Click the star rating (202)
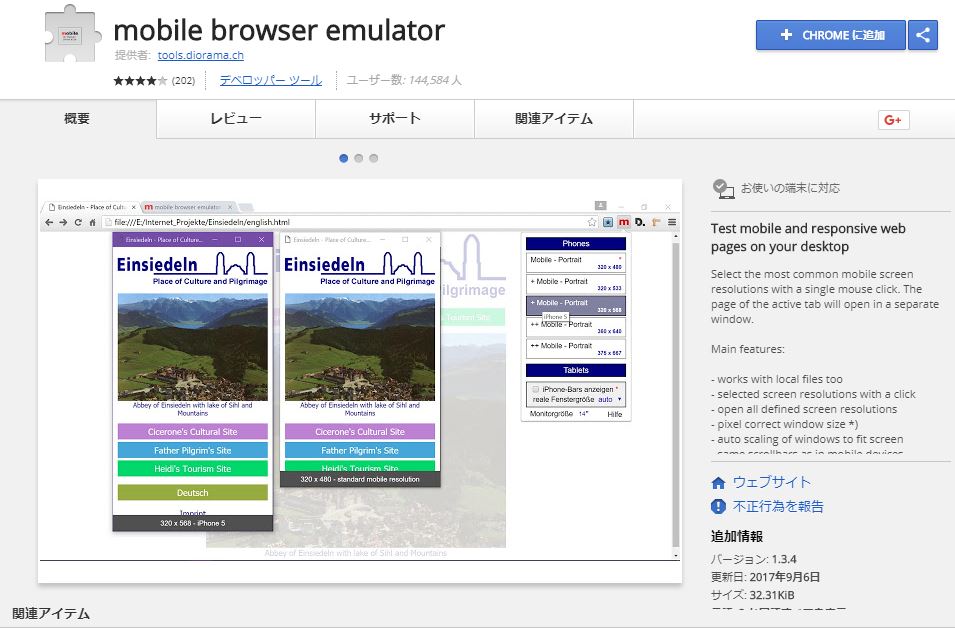The image size is (955, 628). (153, 80)
